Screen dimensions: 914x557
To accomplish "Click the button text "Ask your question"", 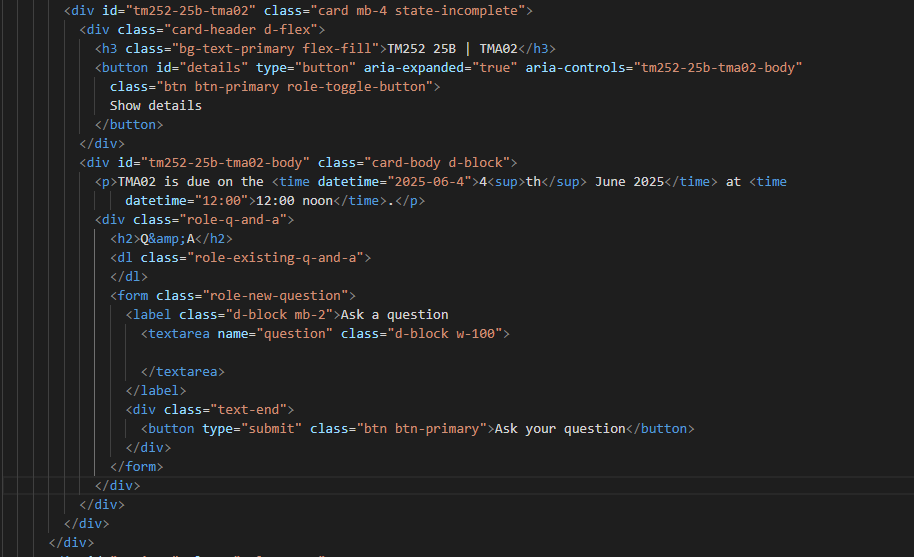I will [x=560, y=429].
